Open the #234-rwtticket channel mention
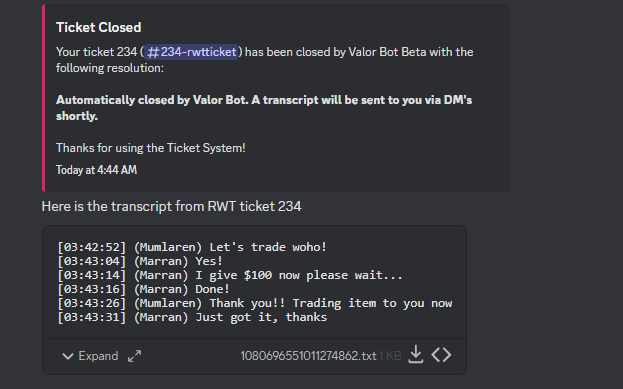Viewport: 623px width, 389px height. pos(191,52)
